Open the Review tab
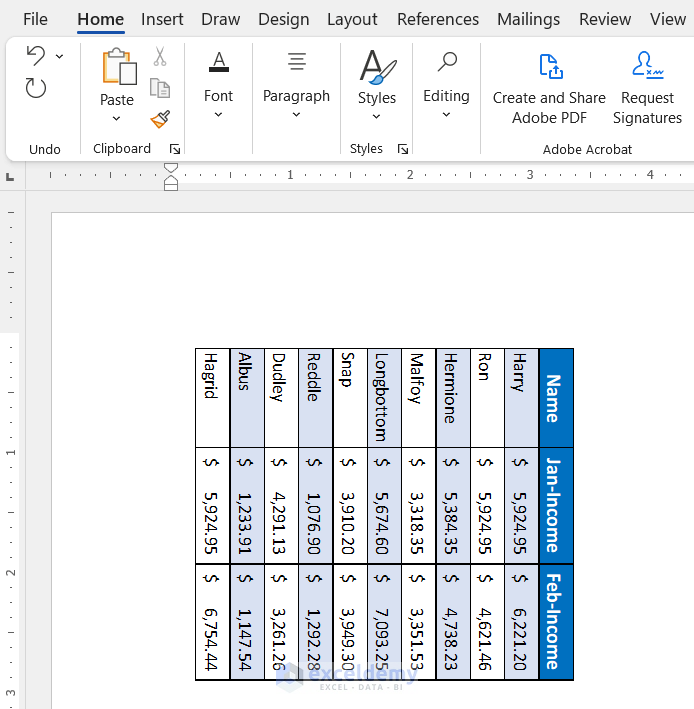 pos(605,19)
